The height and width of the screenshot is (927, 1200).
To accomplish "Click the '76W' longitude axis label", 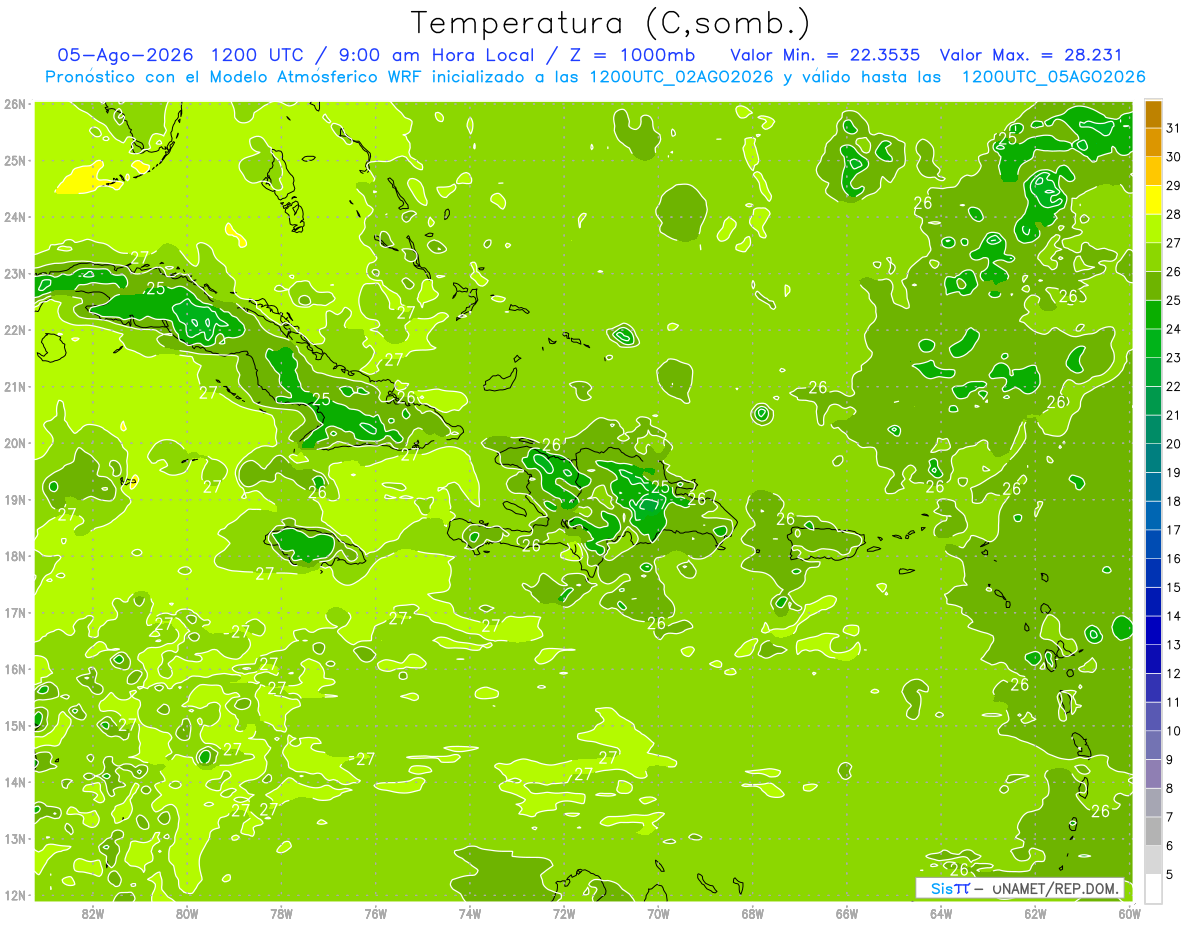I will coord(376,912).
